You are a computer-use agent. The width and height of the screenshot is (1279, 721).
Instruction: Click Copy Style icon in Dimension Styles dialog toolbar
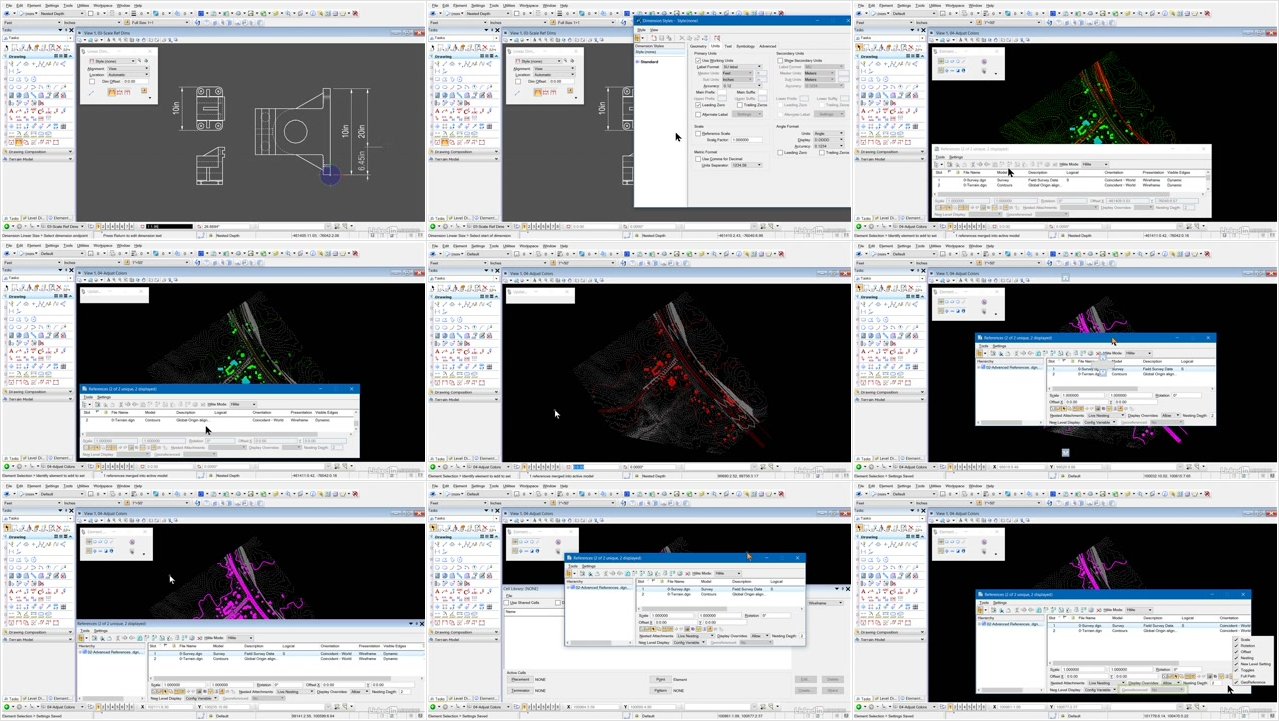point(669,38)
